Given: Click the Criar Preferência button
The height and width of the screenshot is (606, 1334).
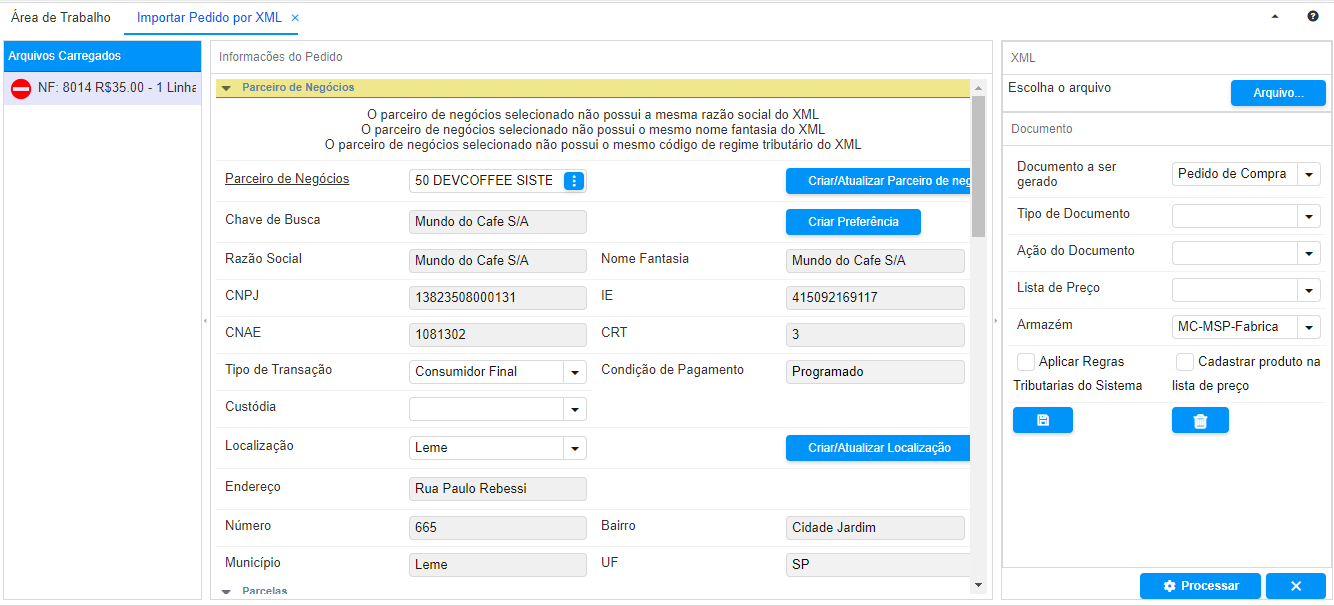Looking at the screenshot, I should [852, 223].
